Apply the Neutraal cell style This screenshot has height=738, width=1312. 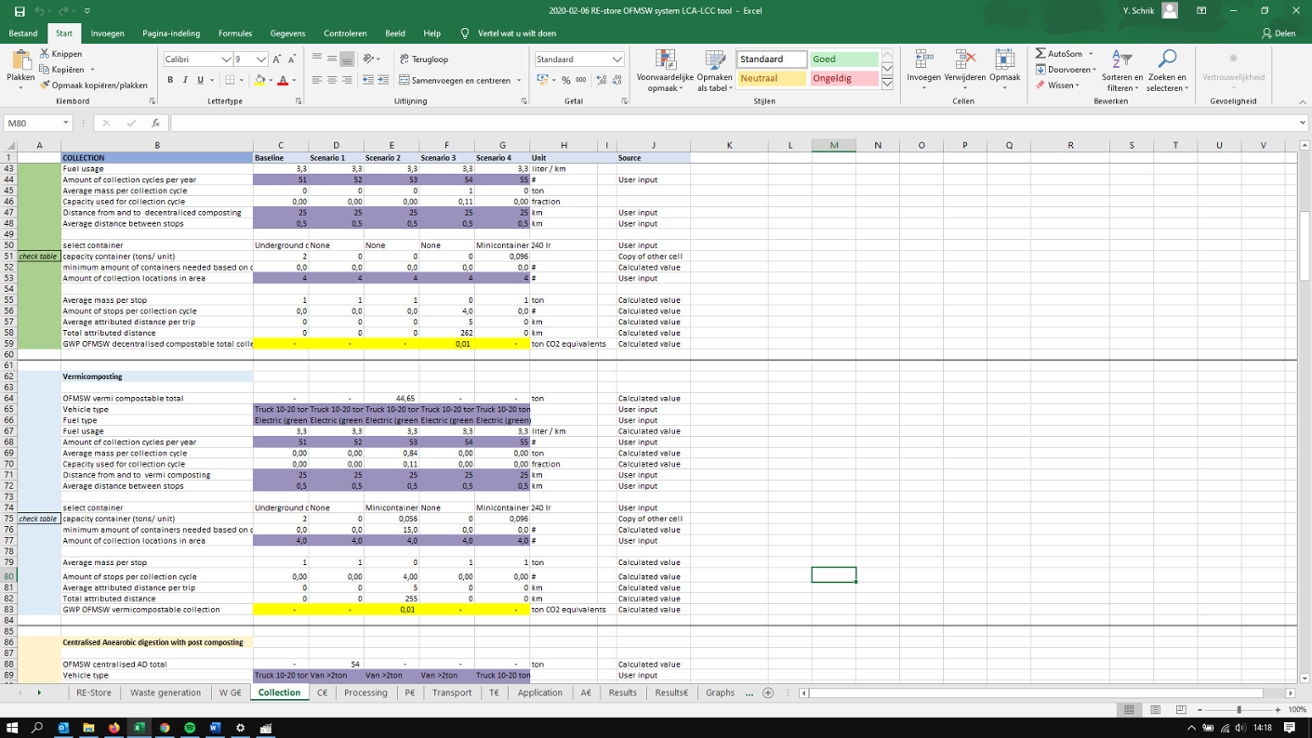tap(772, 78)
